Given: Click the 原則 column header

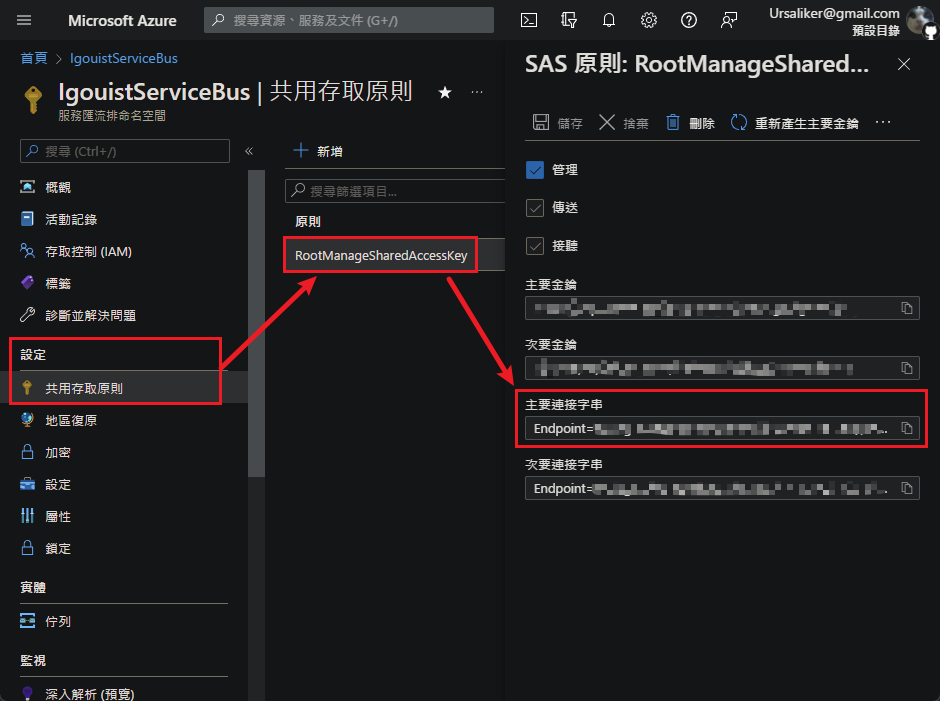Looking at the screenshot, I should 308,222.
